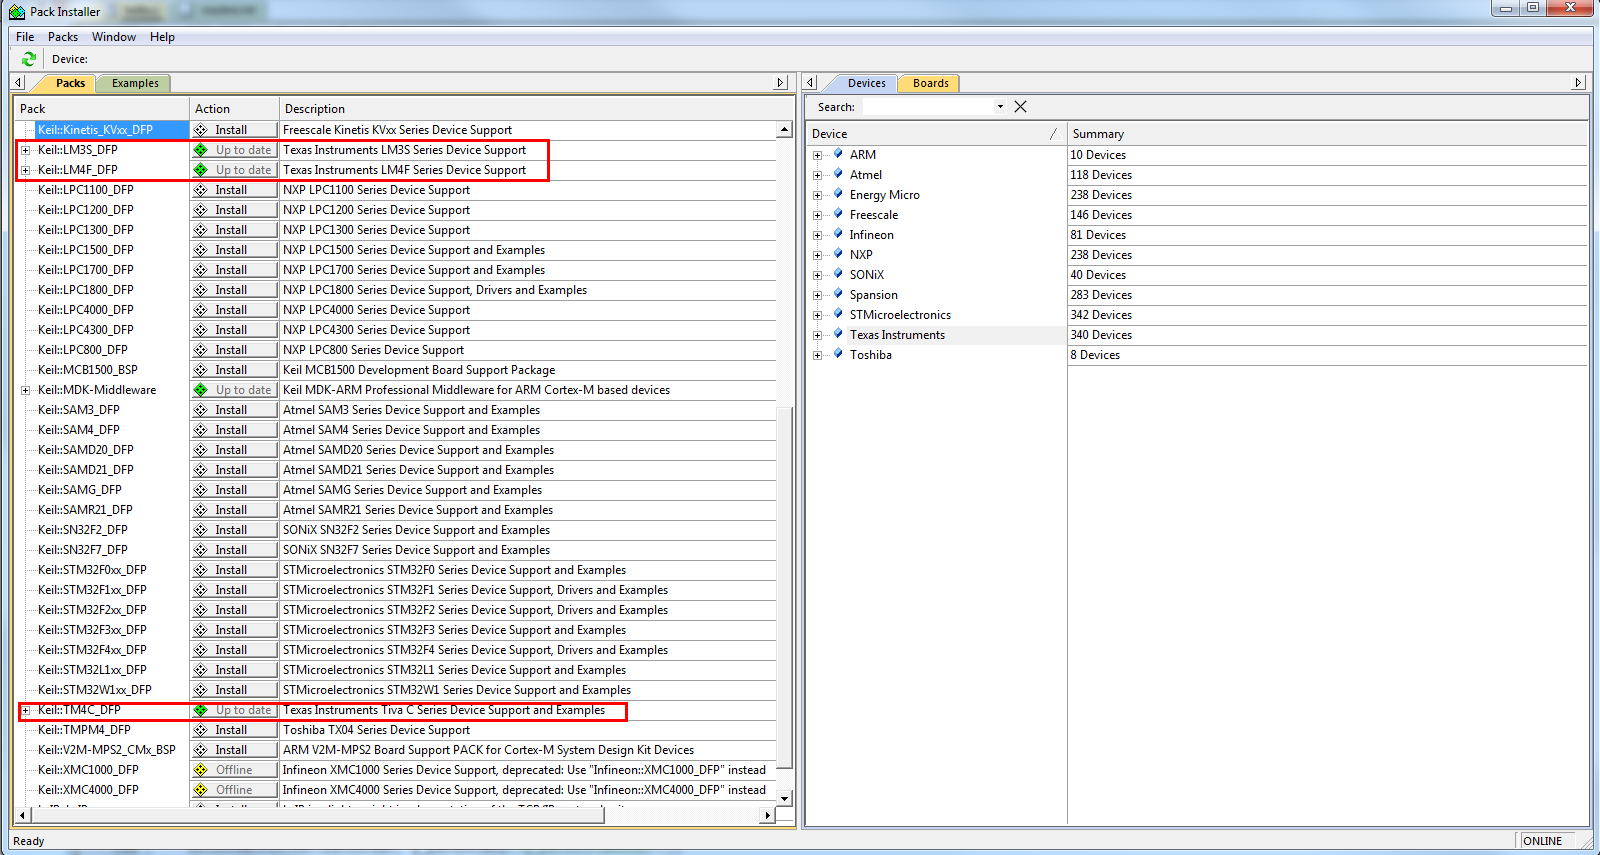Install the Keil::SAMD20_DFP pack
This screenshot has height=855, width=1600.
point(234,450)
